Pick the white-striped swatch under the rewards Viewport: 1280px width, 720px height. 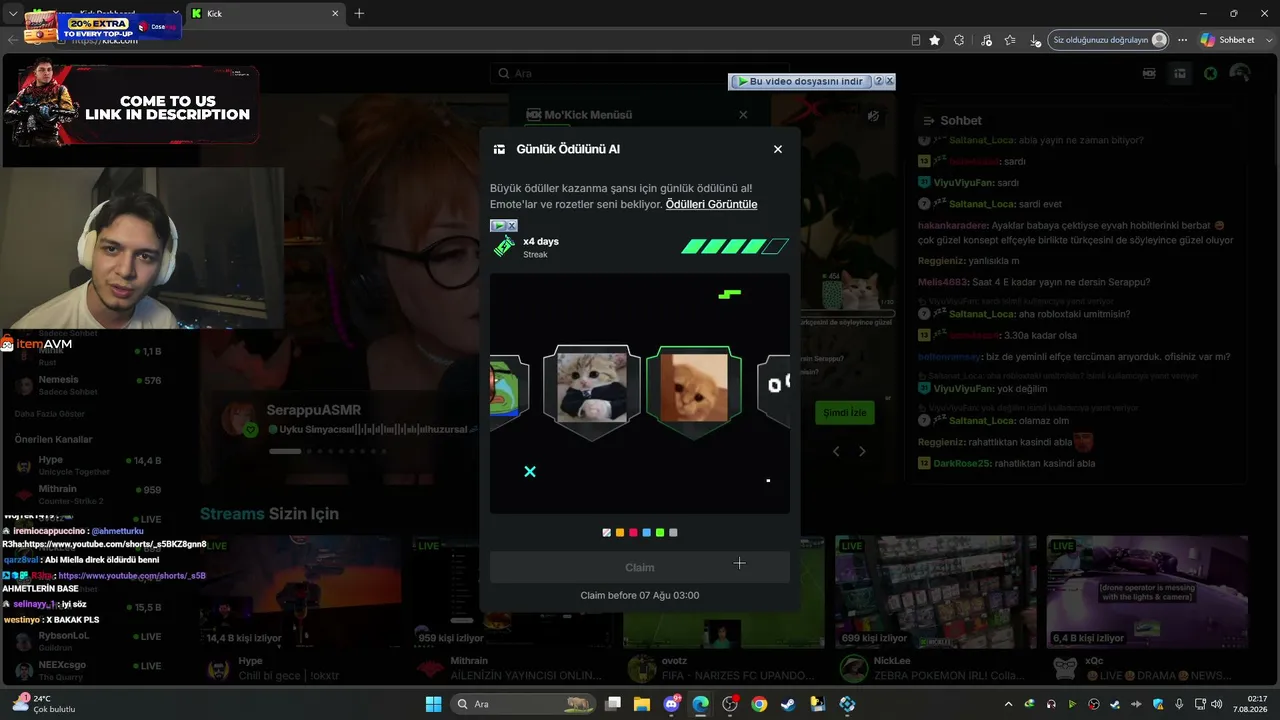point(607,533)
